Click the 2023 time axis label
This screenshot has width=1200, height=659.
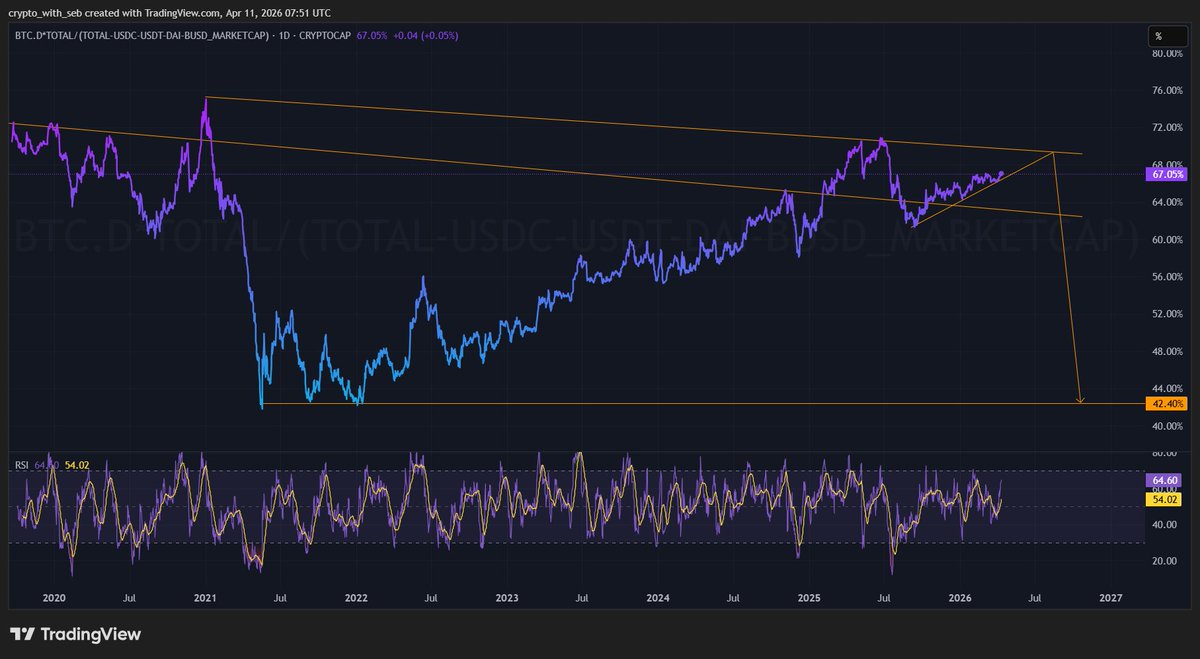click(x=507, y=598)
